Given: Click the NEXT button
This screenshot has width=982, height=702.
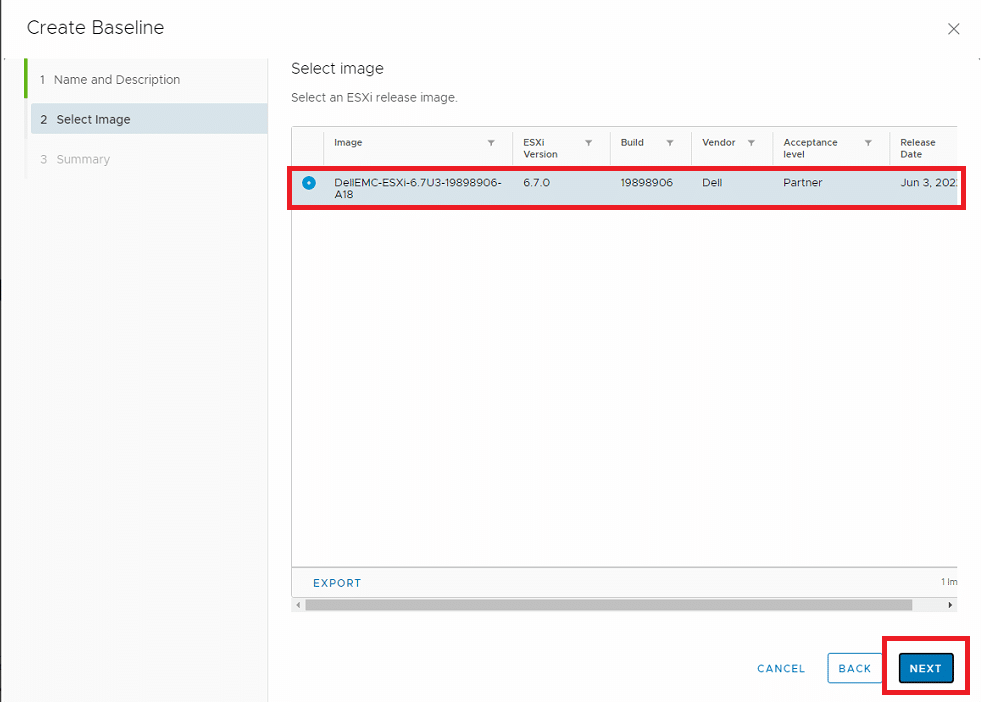Looking at the screenshot, I should 926,668.
